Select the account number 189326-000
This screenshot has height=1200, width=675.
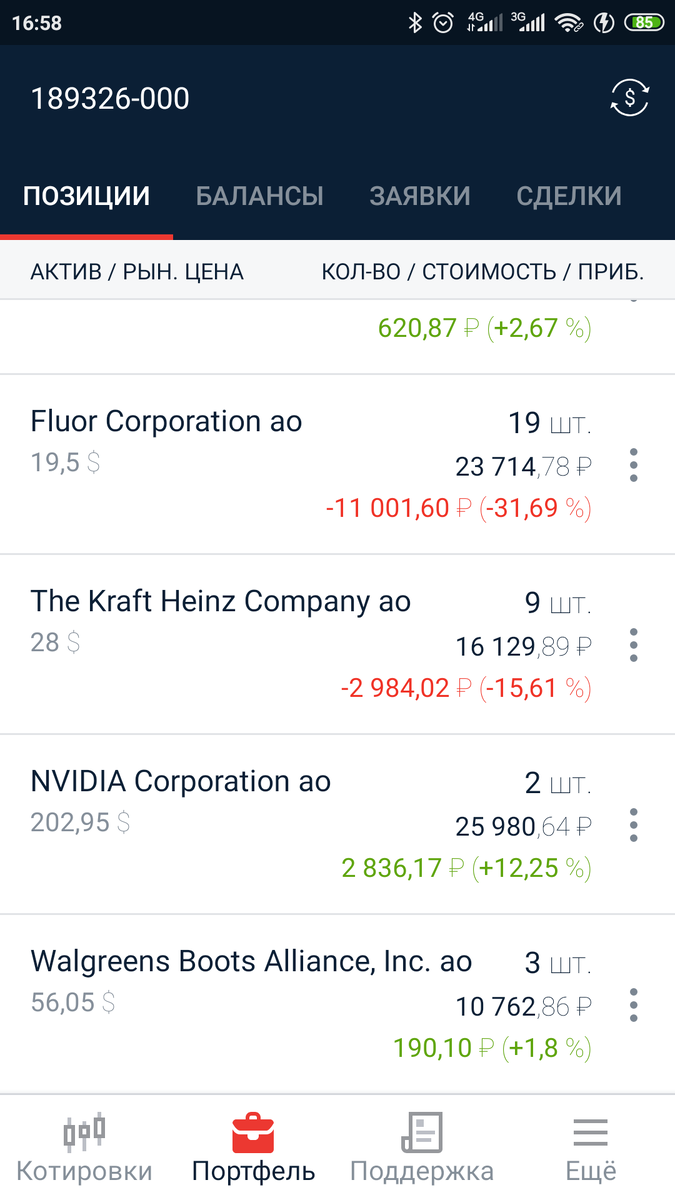pyautogui.click(x=110, y=97)
